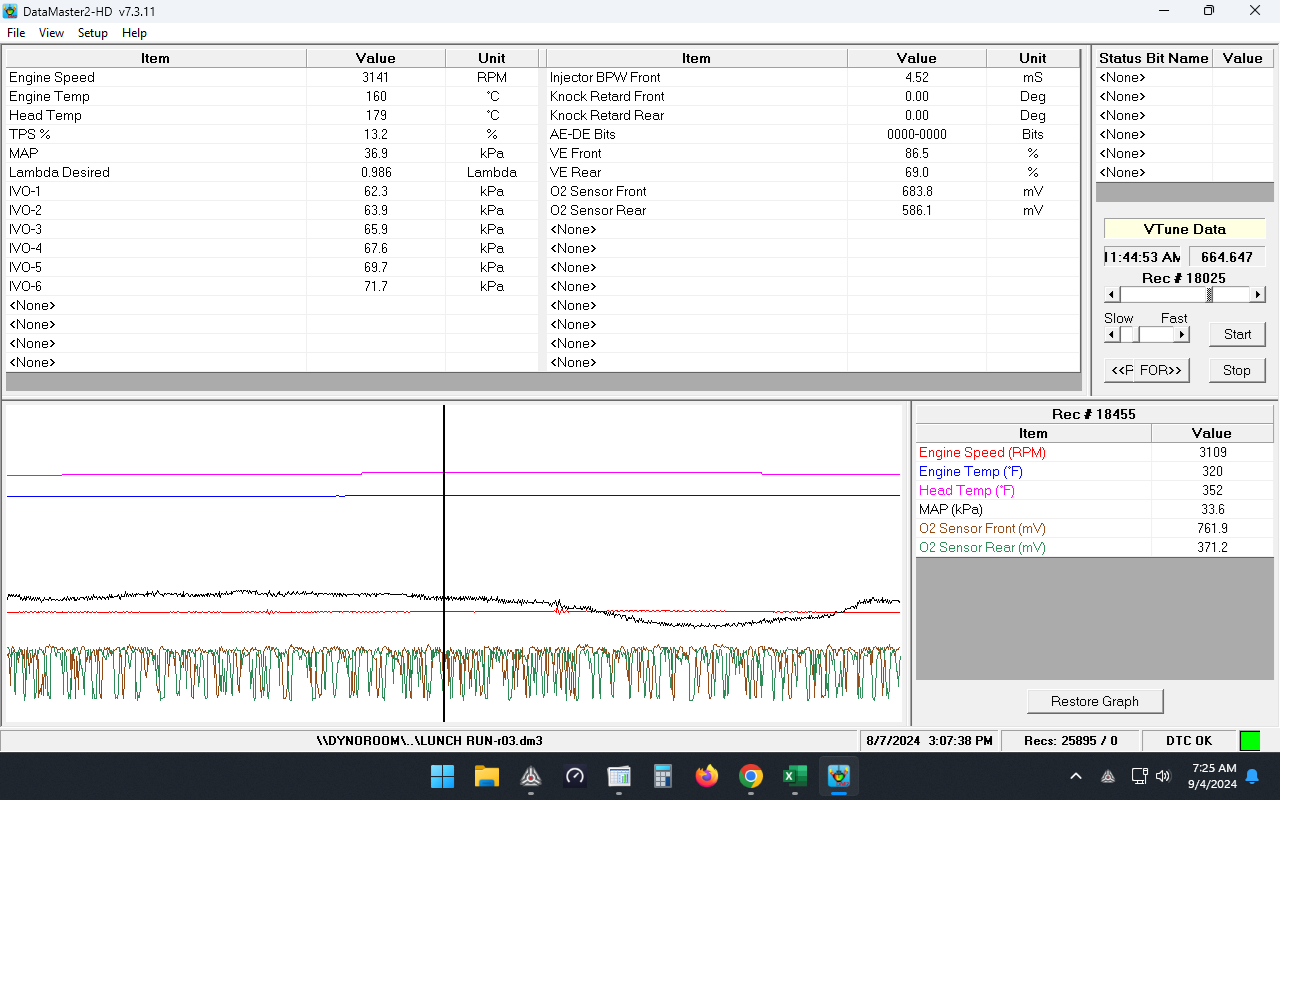This screenshot has width=1305, height=1003.
Task: Open File Explorer from the taskbar
Action: click(x=487, y=776)
